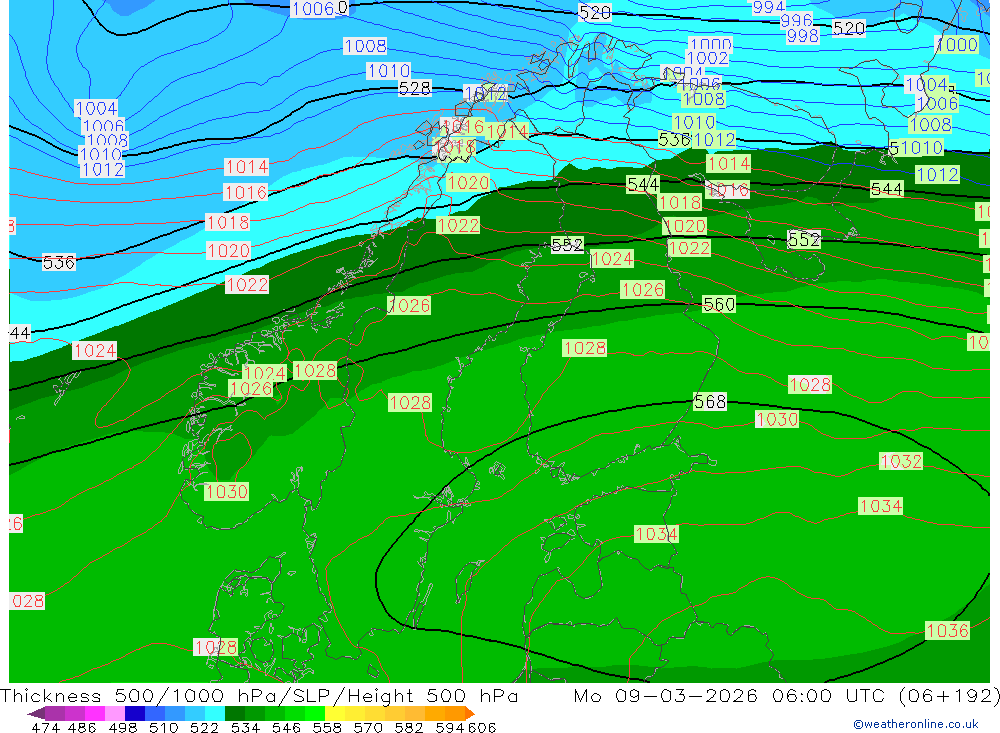Click the legend value 474

coord(45,727)
